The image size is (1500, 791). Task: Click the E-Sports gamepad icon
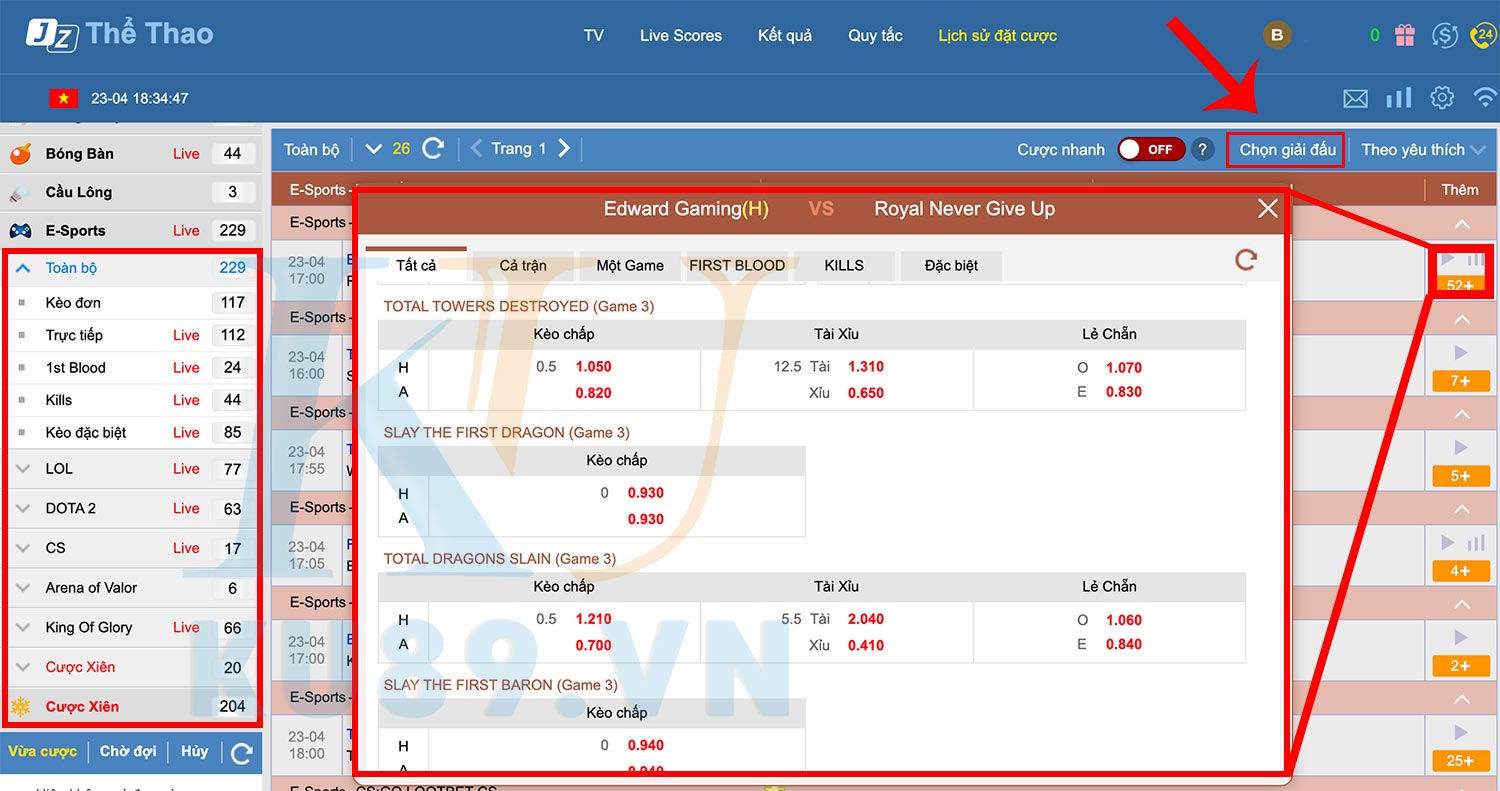click(20, 231)
